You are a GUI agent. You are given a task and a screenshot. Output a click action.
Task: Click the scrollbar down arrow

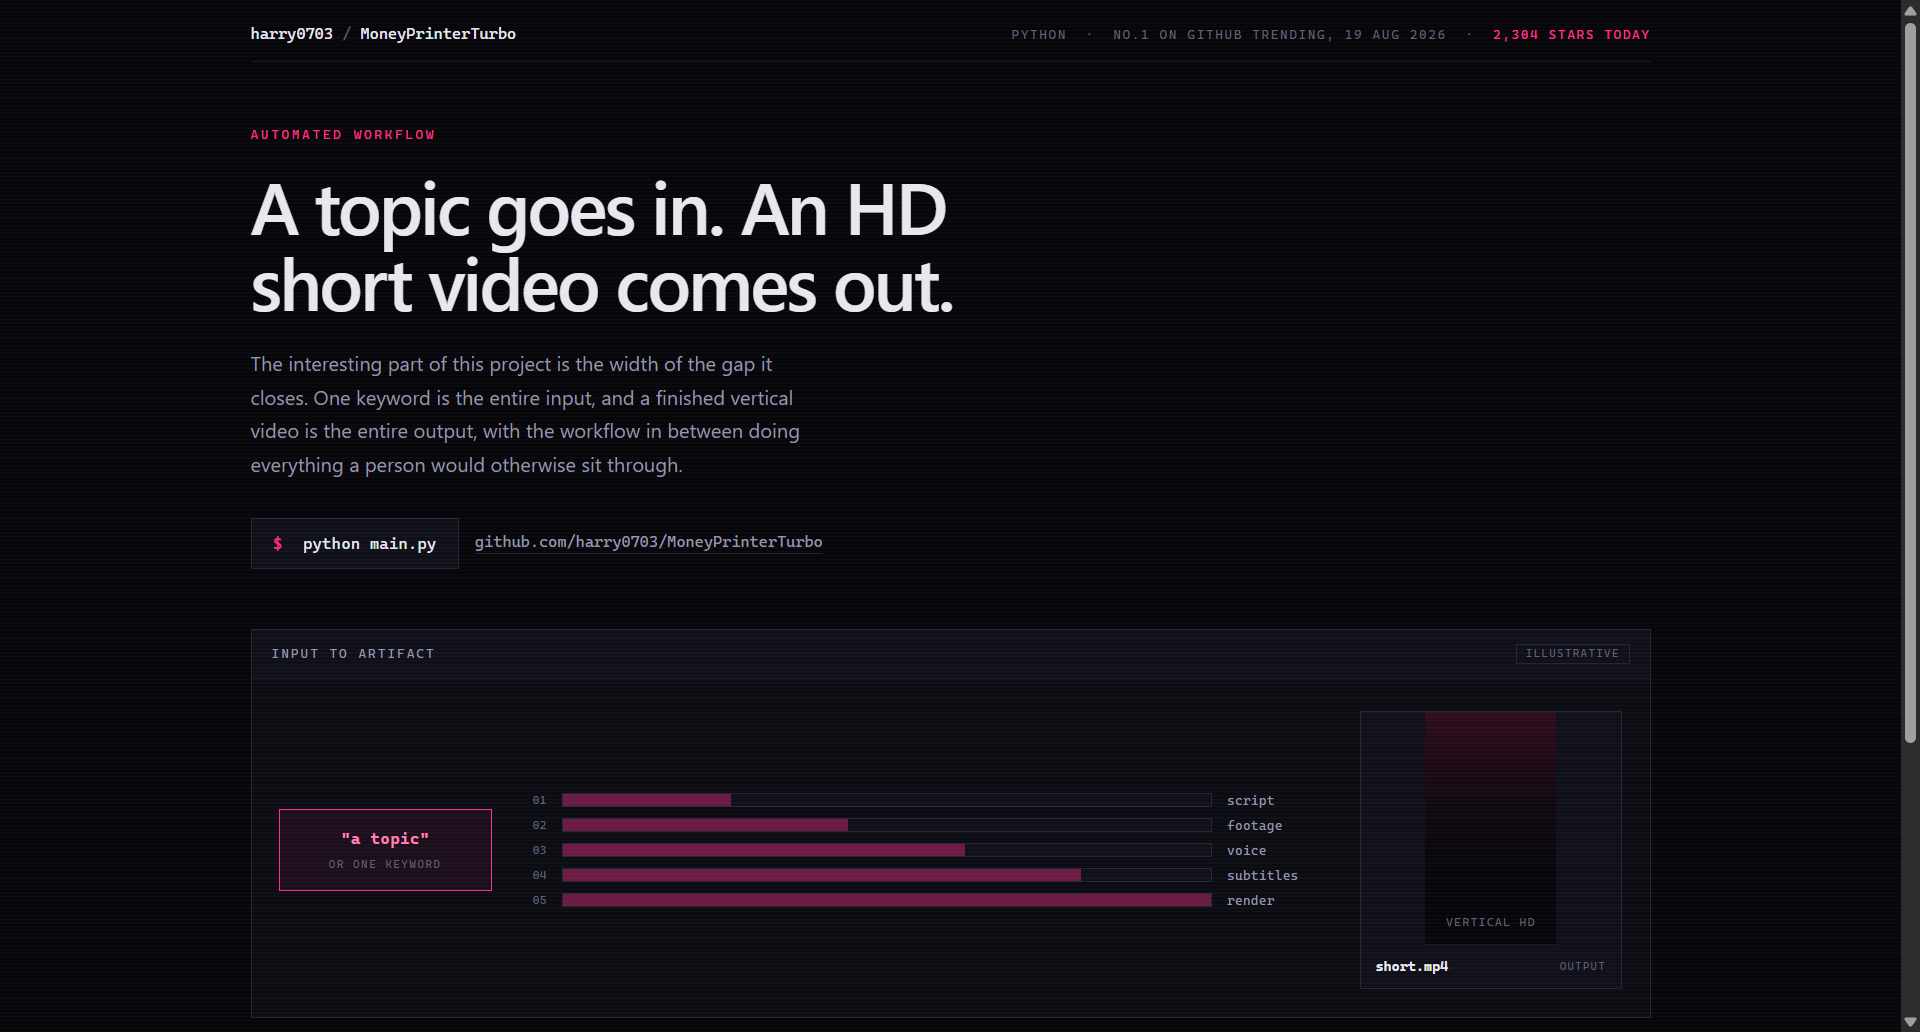[1910, 1023]
